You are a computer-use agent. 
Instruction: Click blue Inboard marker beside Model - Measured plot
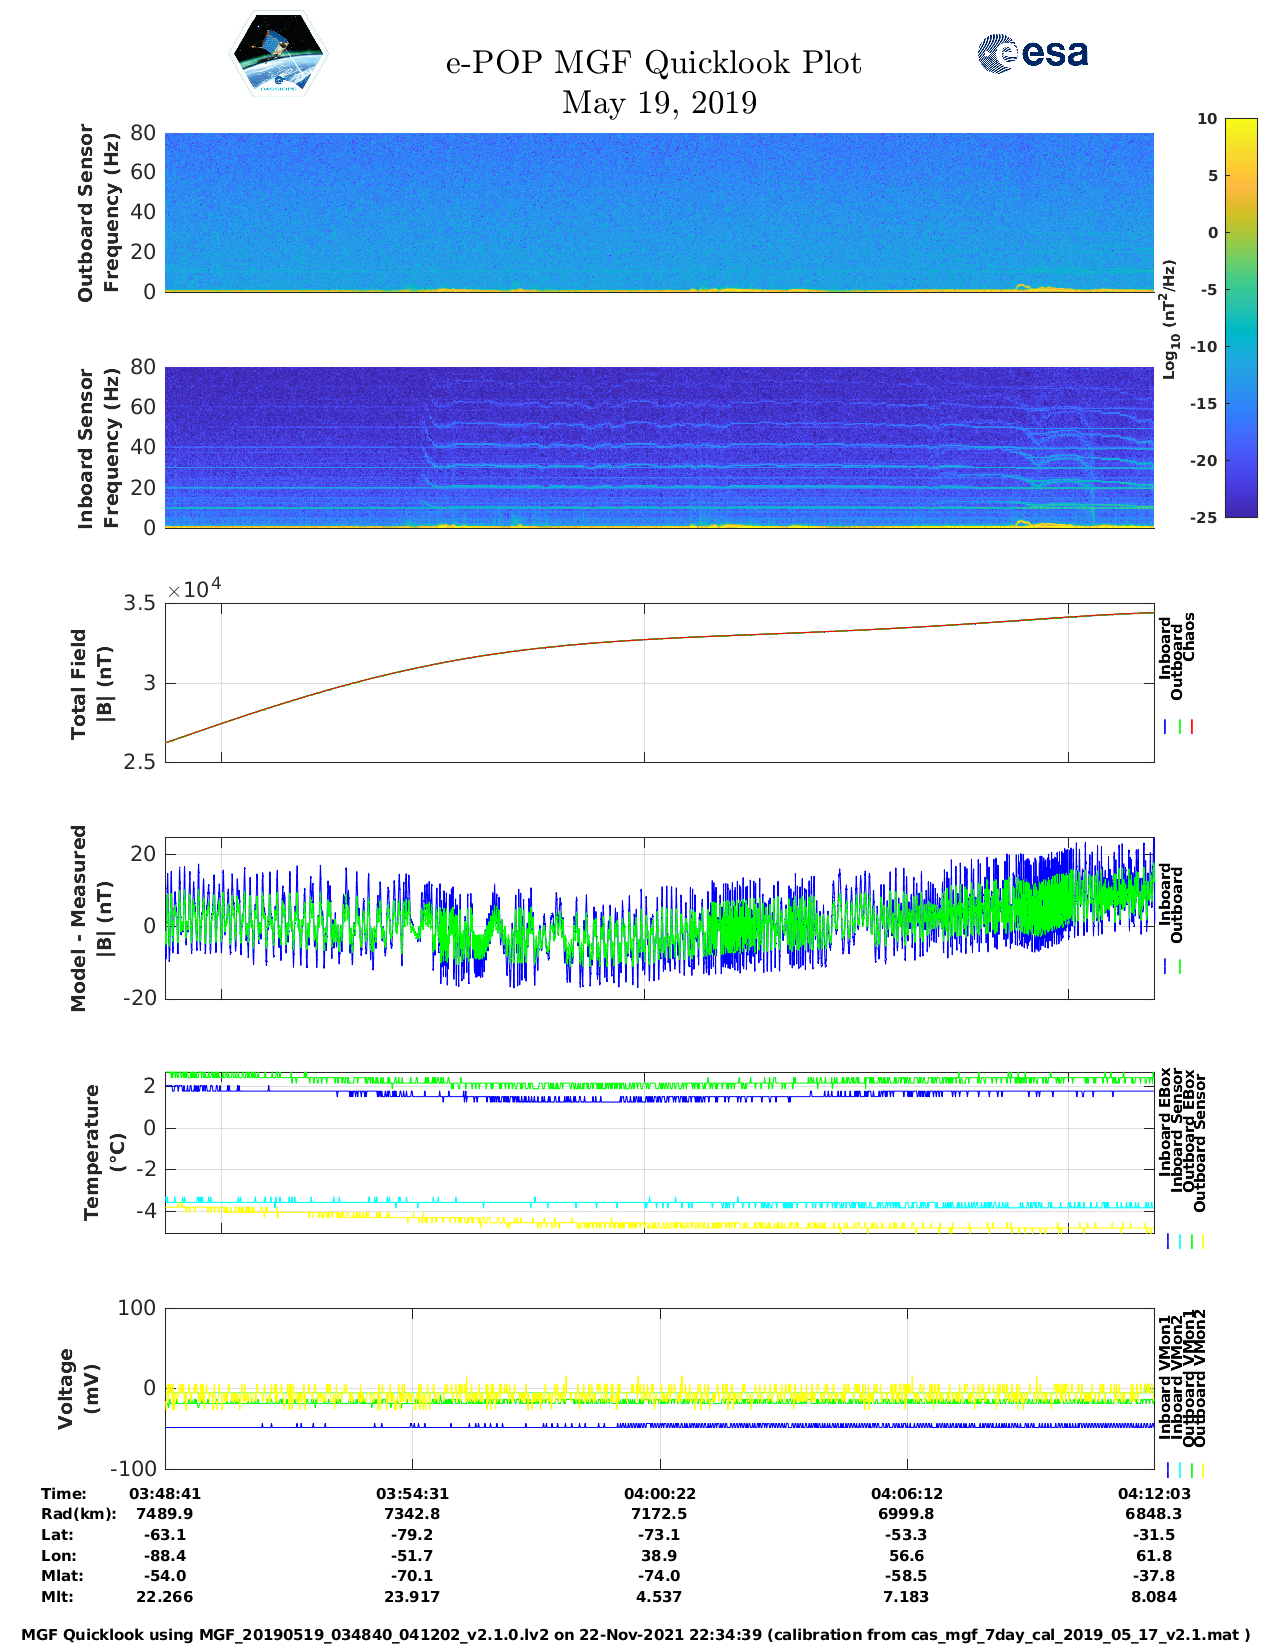point(1166,967)
